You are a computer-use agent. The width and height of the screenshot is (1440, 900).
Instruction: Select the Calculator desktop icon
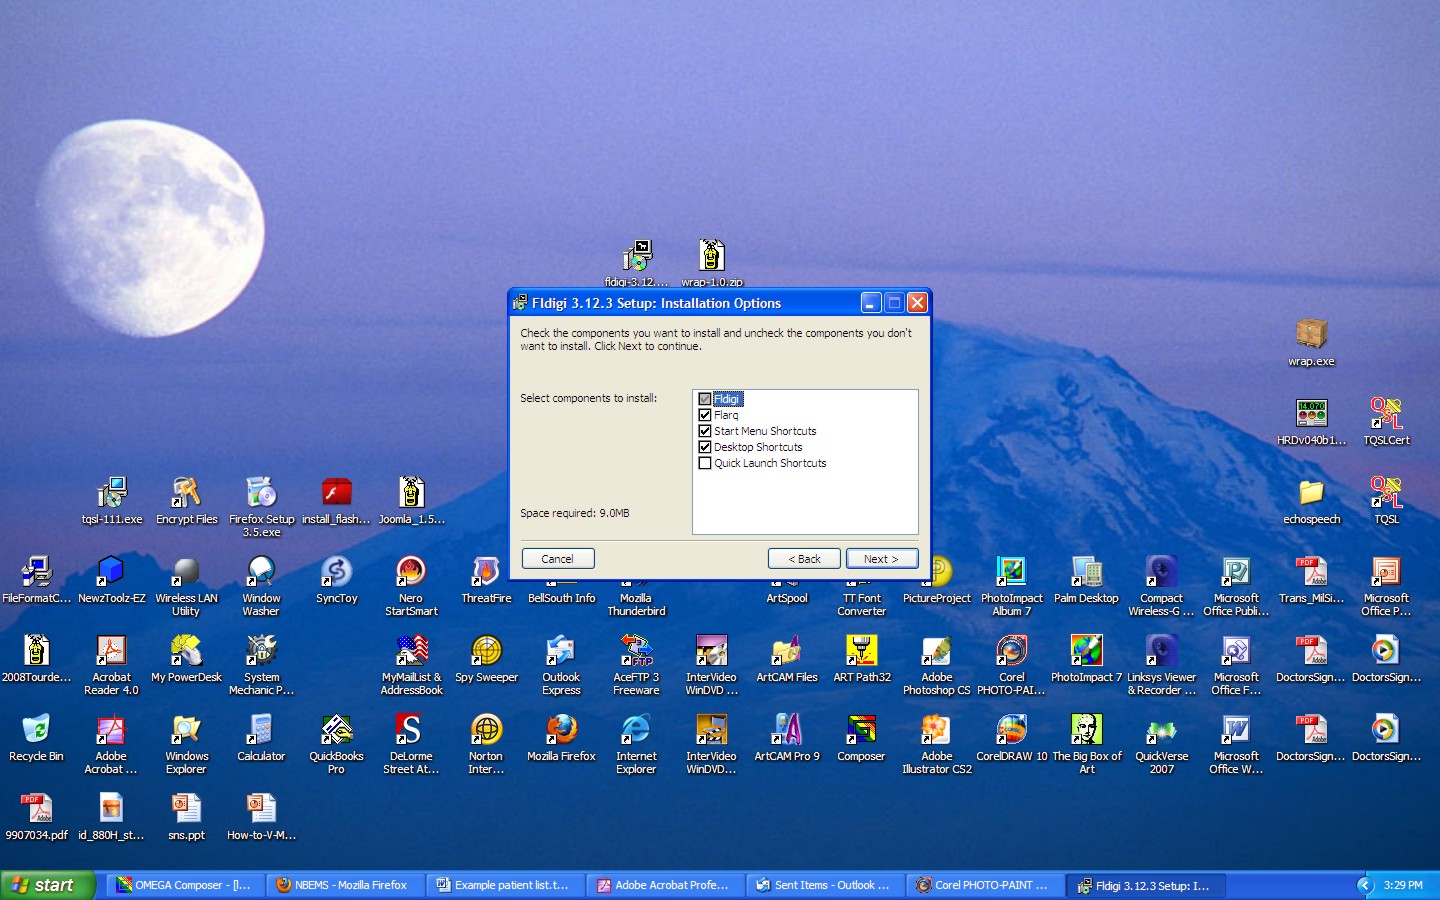coord(261,730)
